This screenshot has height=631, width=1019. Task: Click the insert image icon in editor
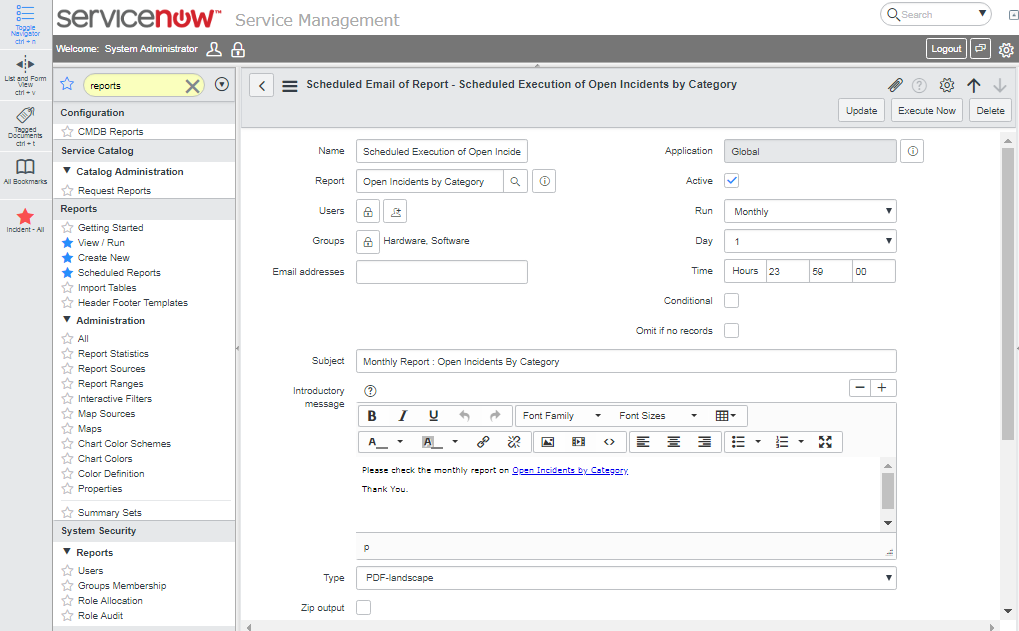[x=547, y=442]
